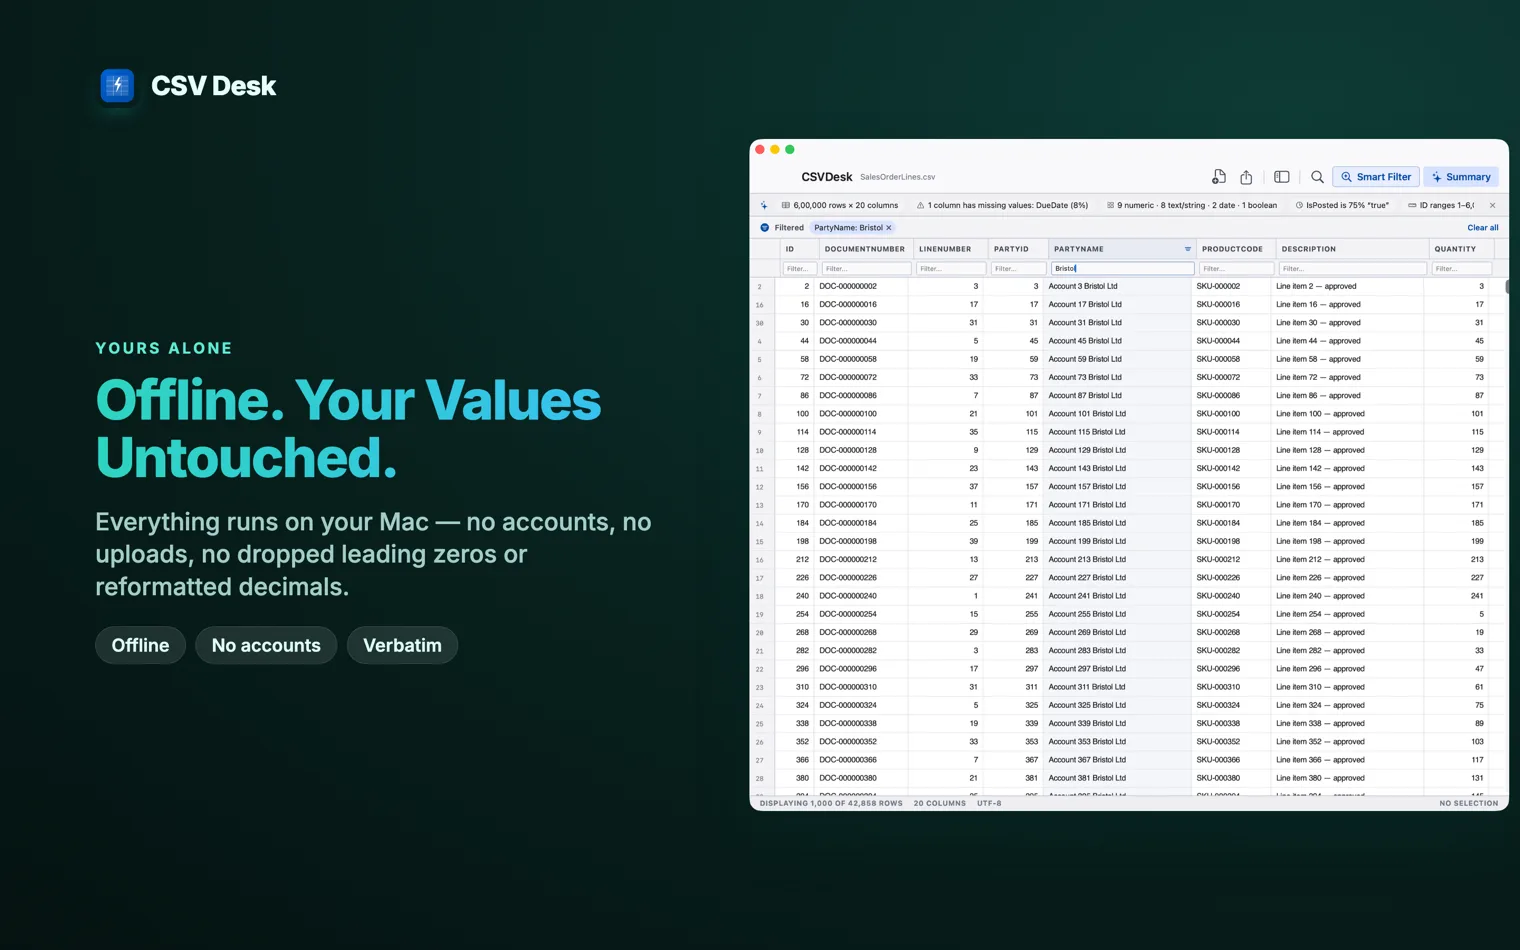Click the 'Verbatim' pill tag
Image resolution: width=1520 pixels, height=950 pixels.
click(x=402, y=645)
